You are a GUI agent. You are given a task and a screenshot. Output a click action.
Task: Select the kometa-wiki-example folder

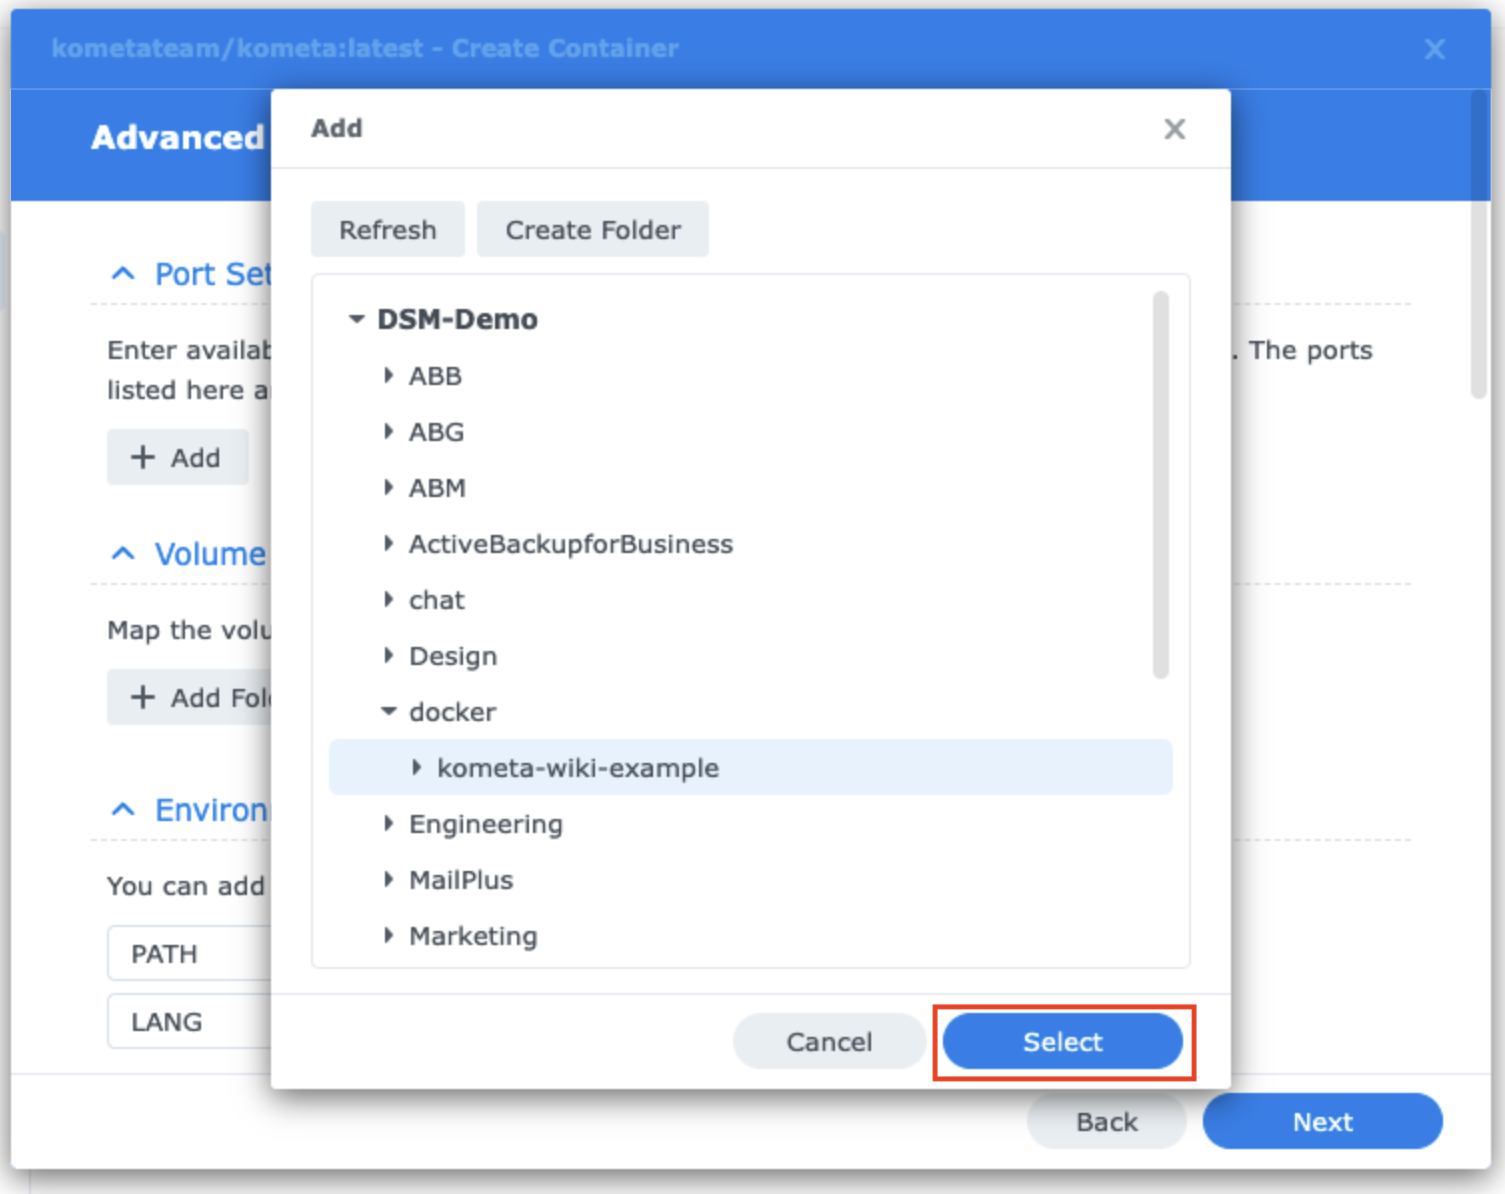pyautogui.click(x=750, y=767)
